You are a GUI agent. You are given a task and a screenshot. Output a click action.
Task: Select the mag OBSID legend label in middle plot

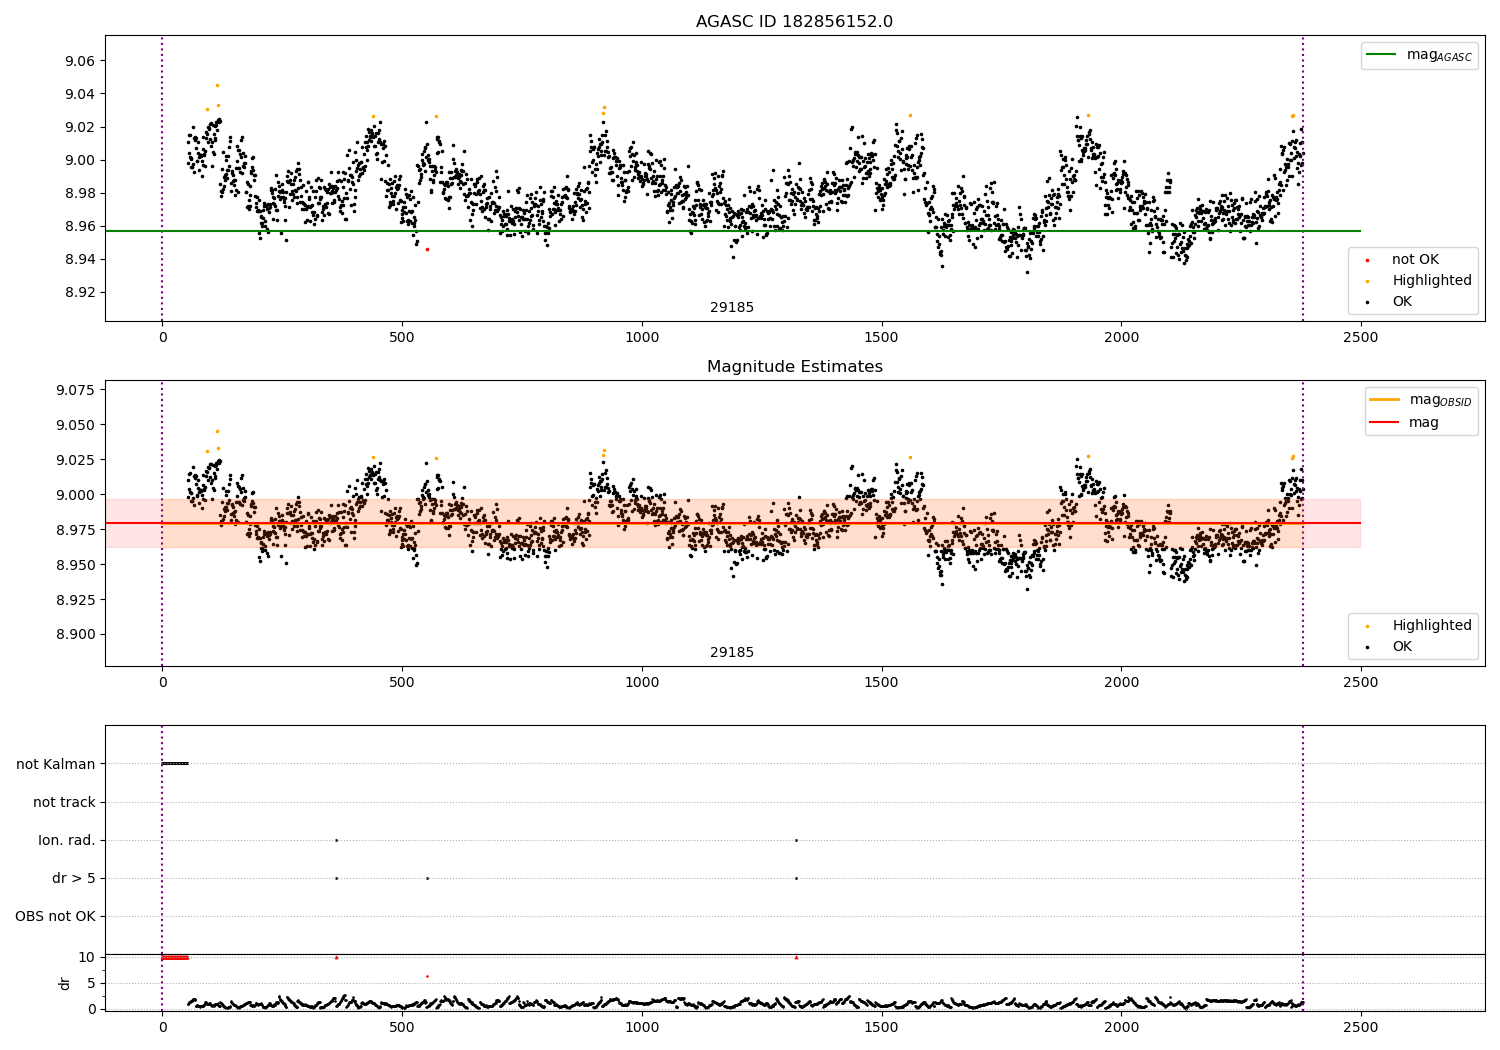pos(1440,400)
